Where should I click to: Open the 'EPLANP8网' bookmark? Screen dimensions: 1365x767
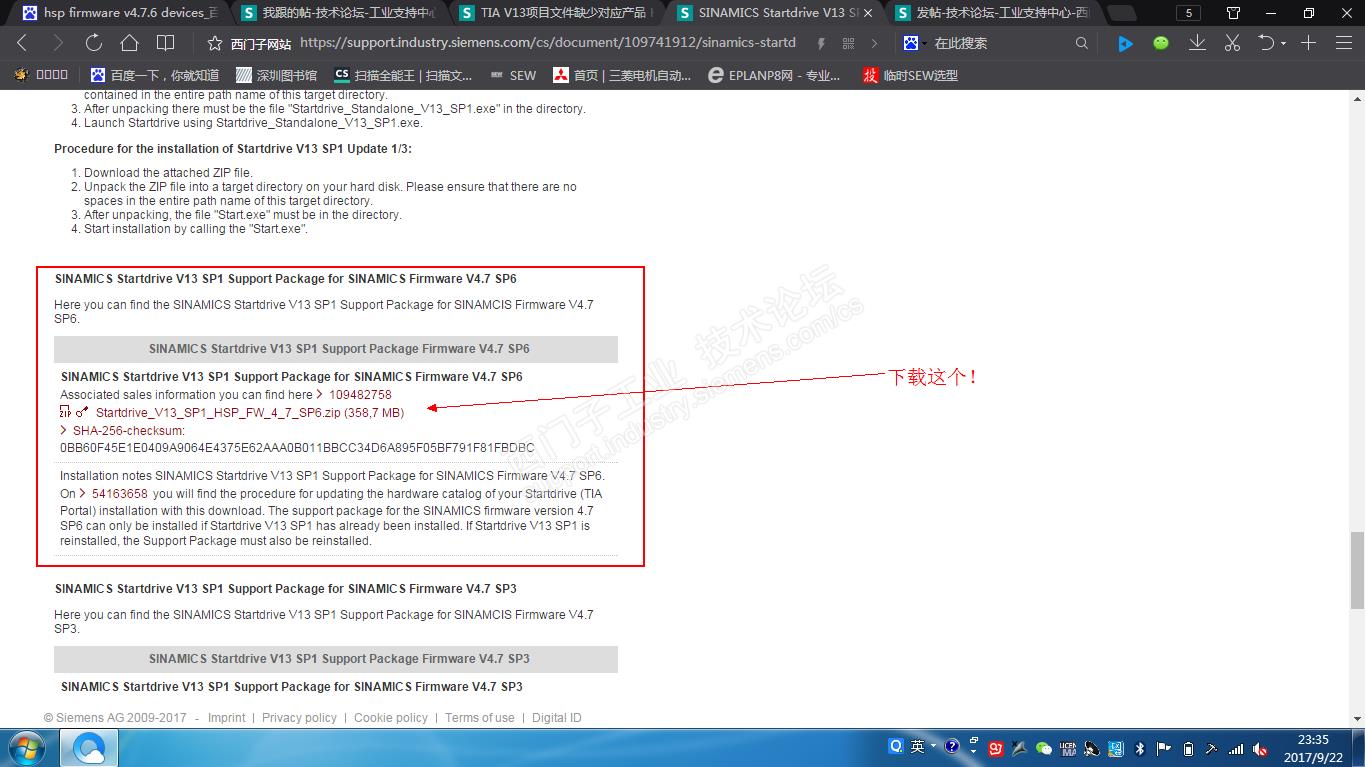tap(774, 75)
